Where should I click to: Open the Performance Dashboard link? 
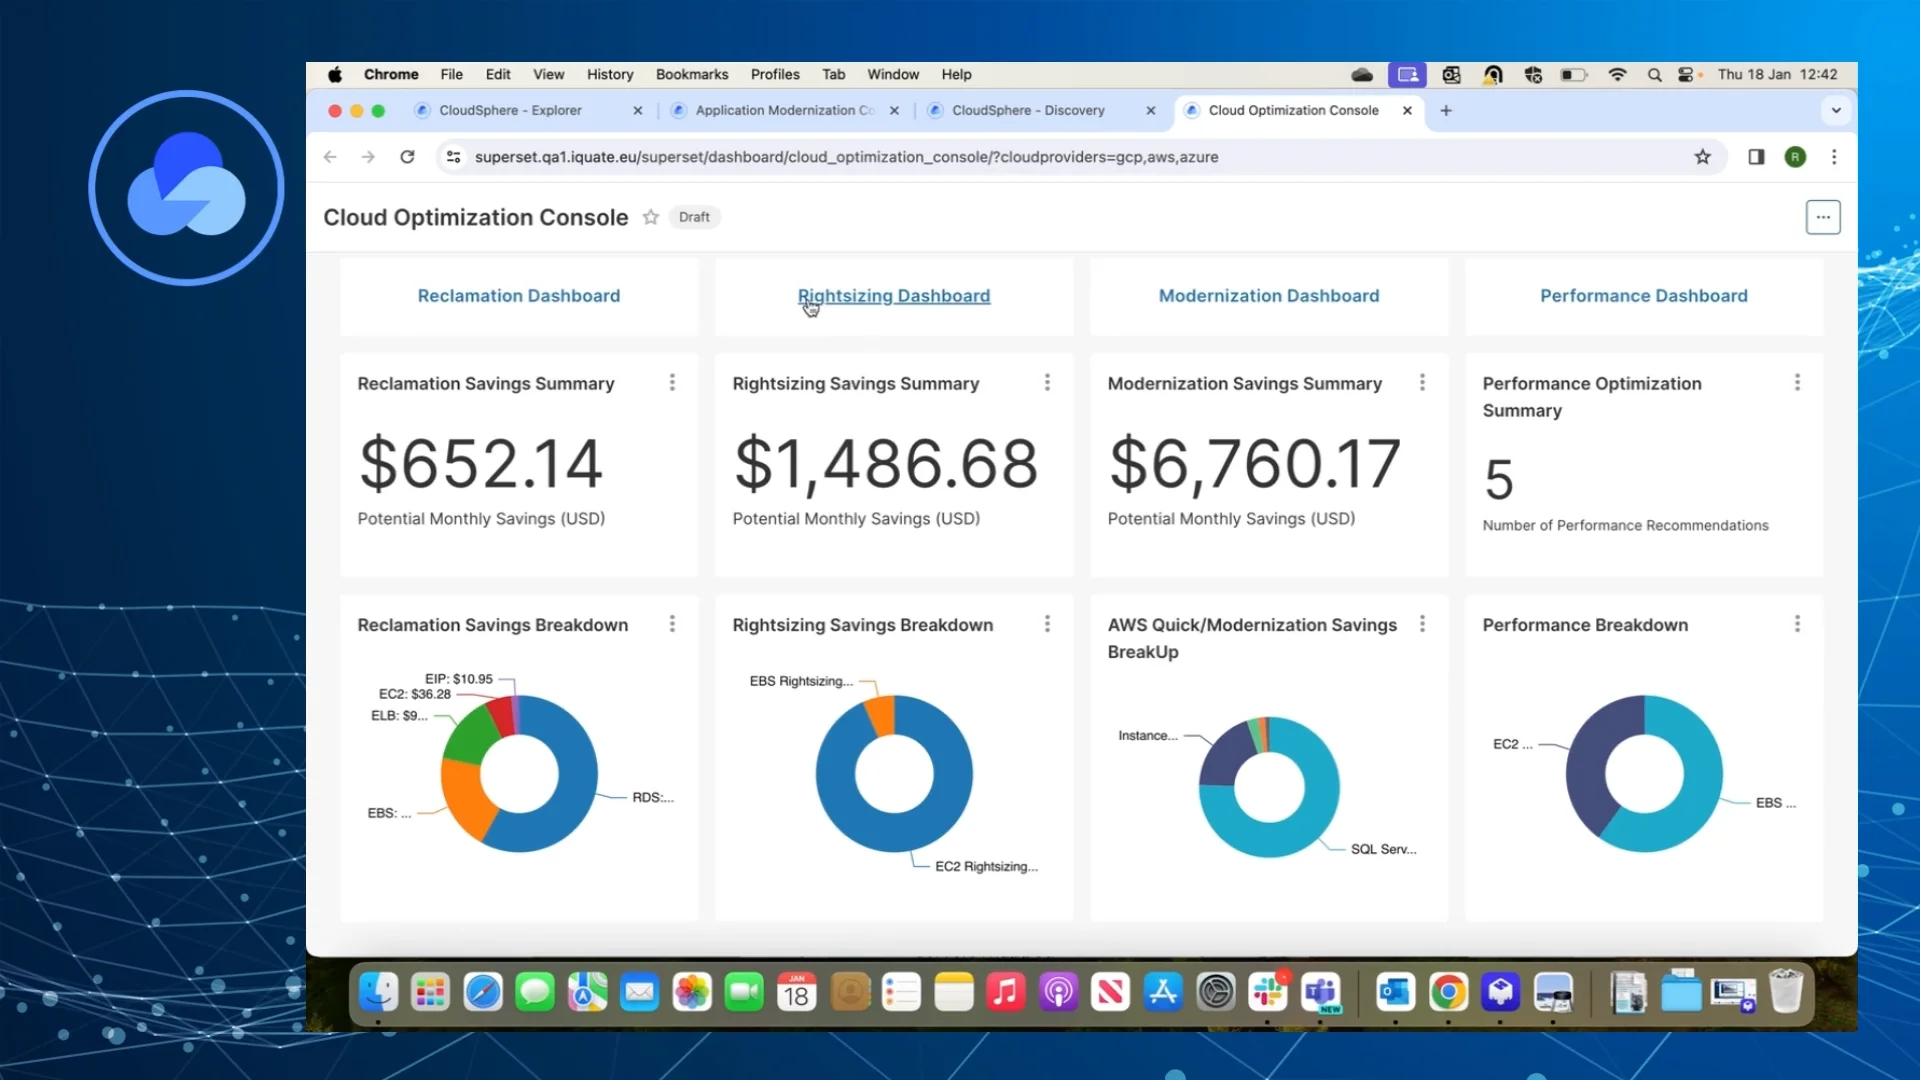[1644, 296]
